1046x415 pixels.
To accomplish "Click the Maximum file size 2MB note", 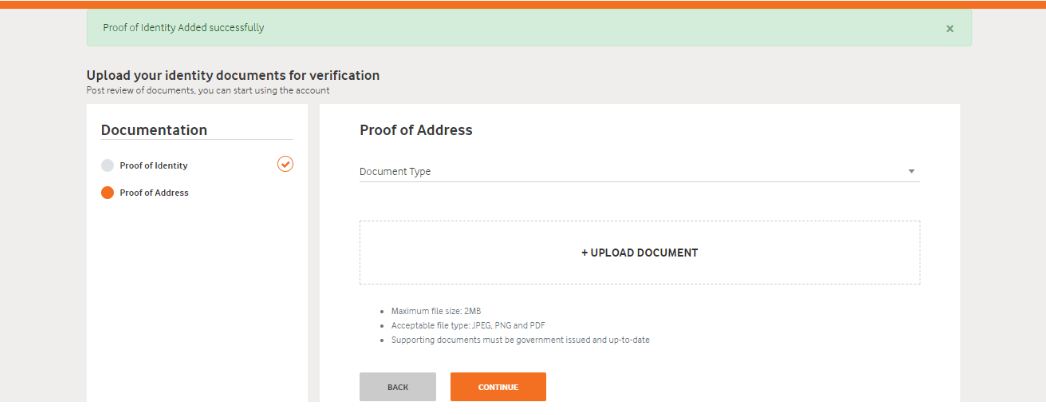I will pyautogui.click(x=436, y=311).
